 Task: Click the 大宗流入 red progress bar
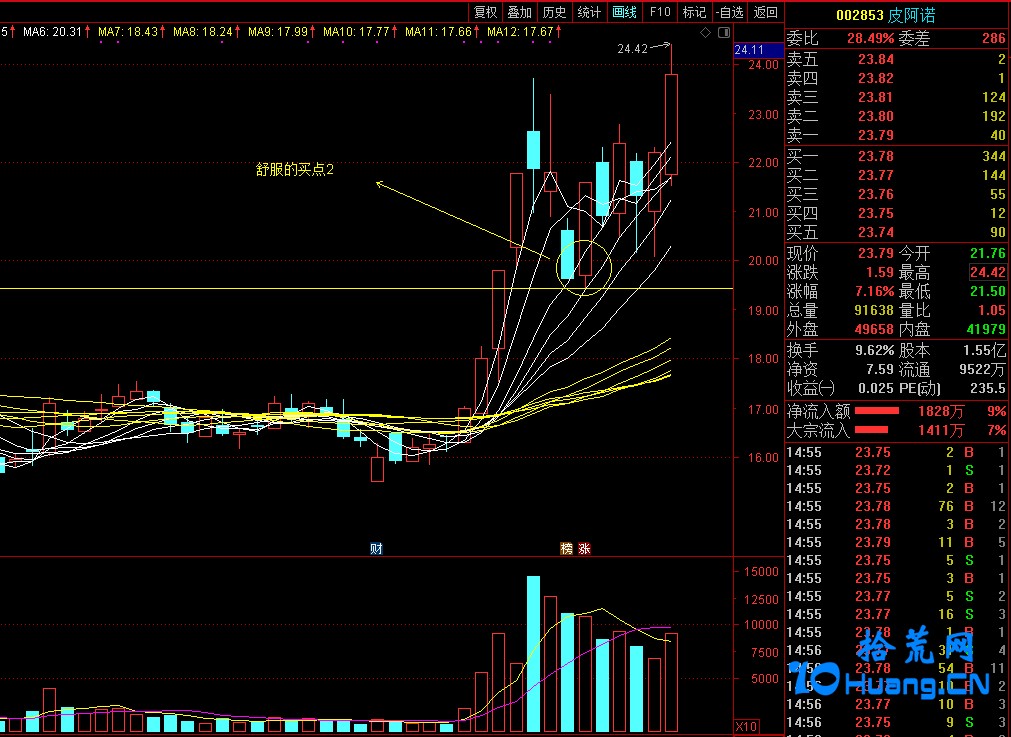(871, 429)
